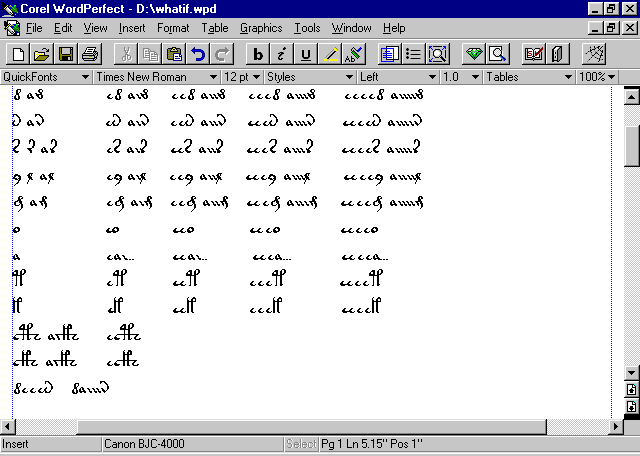Click the vertical scrollbar down arrow

[x=631, y=373]
